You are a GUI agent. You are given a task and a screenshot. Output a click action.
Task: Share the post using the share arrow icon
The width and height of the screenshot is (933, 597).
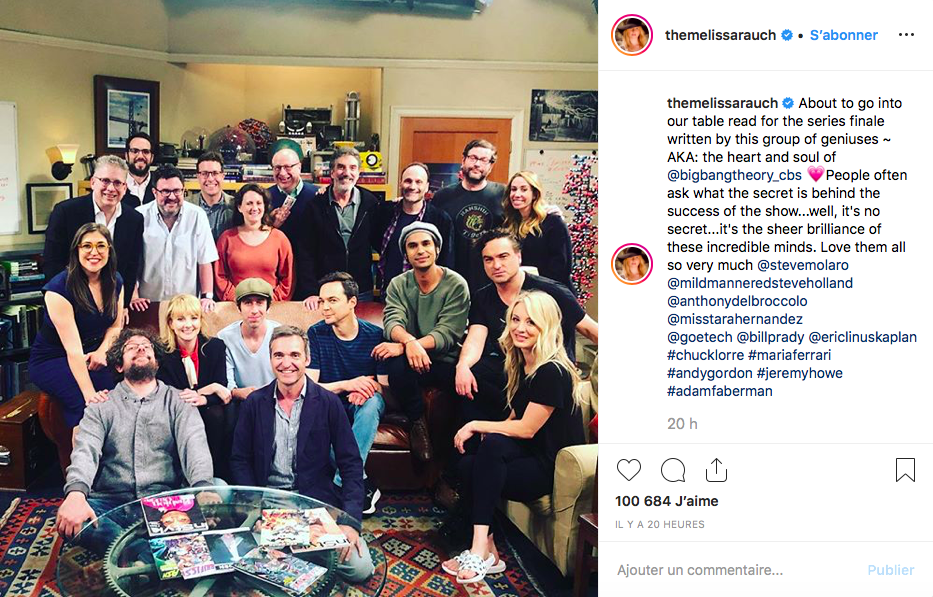[x=716, y=470]
